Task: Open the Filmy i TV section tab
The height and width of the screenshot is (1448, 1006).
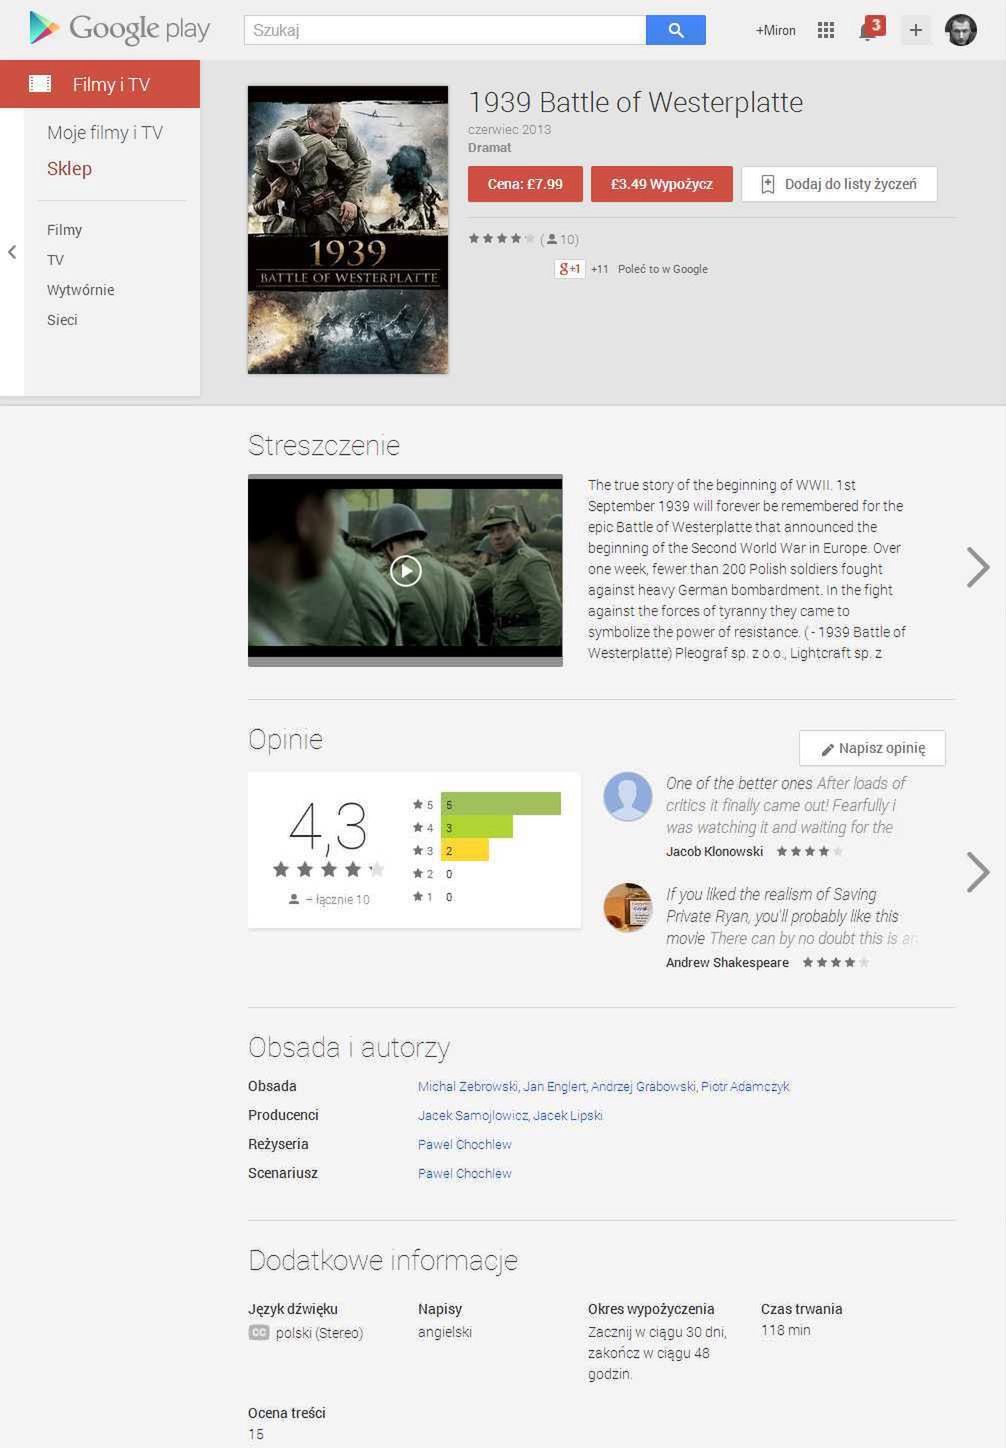Action: point(100,84)
